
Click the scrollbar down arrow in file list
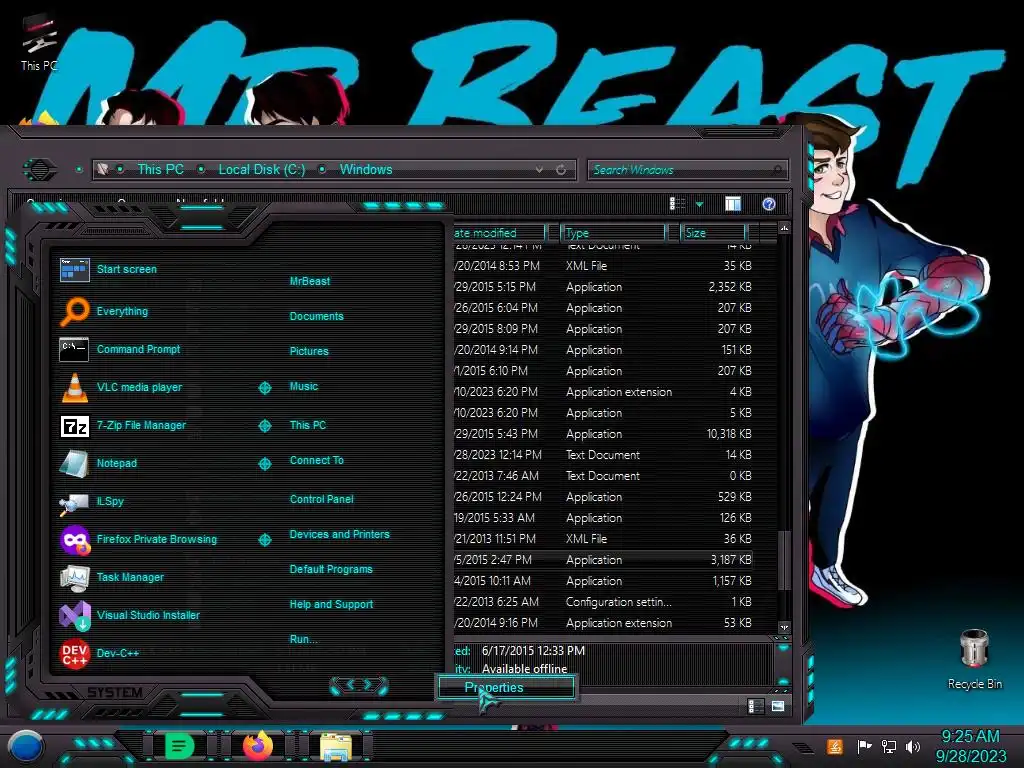pos(784,627)
